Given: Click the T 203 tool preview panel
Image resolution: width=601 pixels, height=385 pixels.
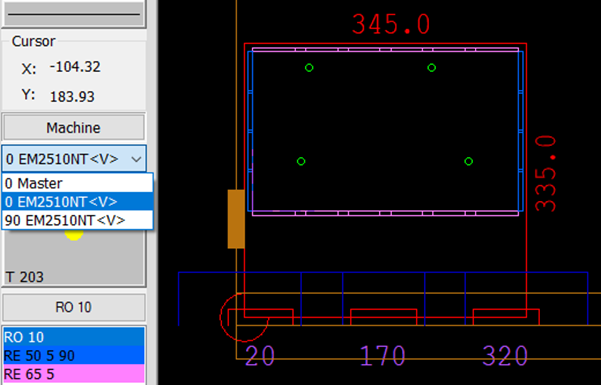Looking at the screenshot, I should [x=74, y=258].
